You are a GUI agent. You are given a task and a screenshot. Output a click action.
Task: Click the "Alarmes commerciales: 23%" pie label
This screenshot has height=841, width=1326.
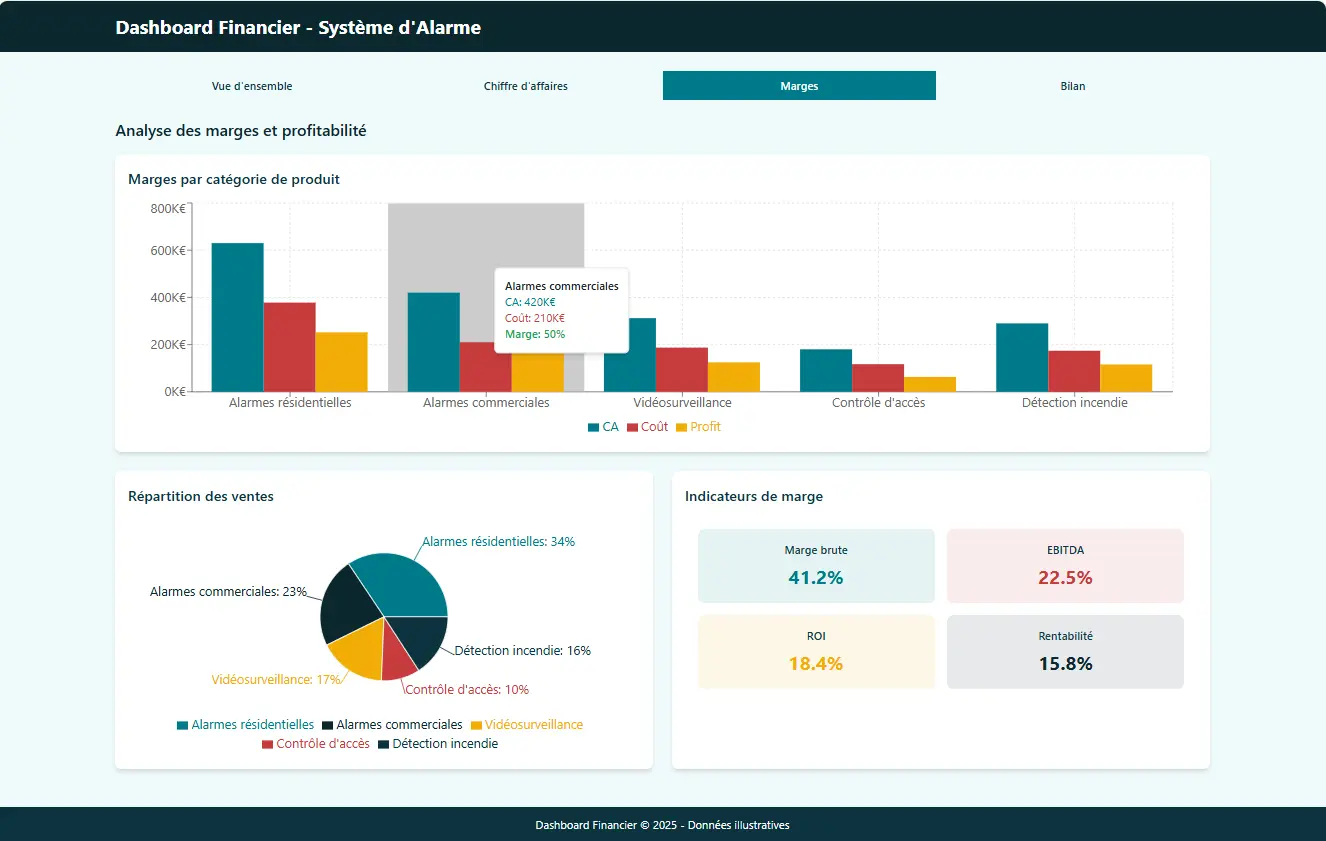point(228,592)
